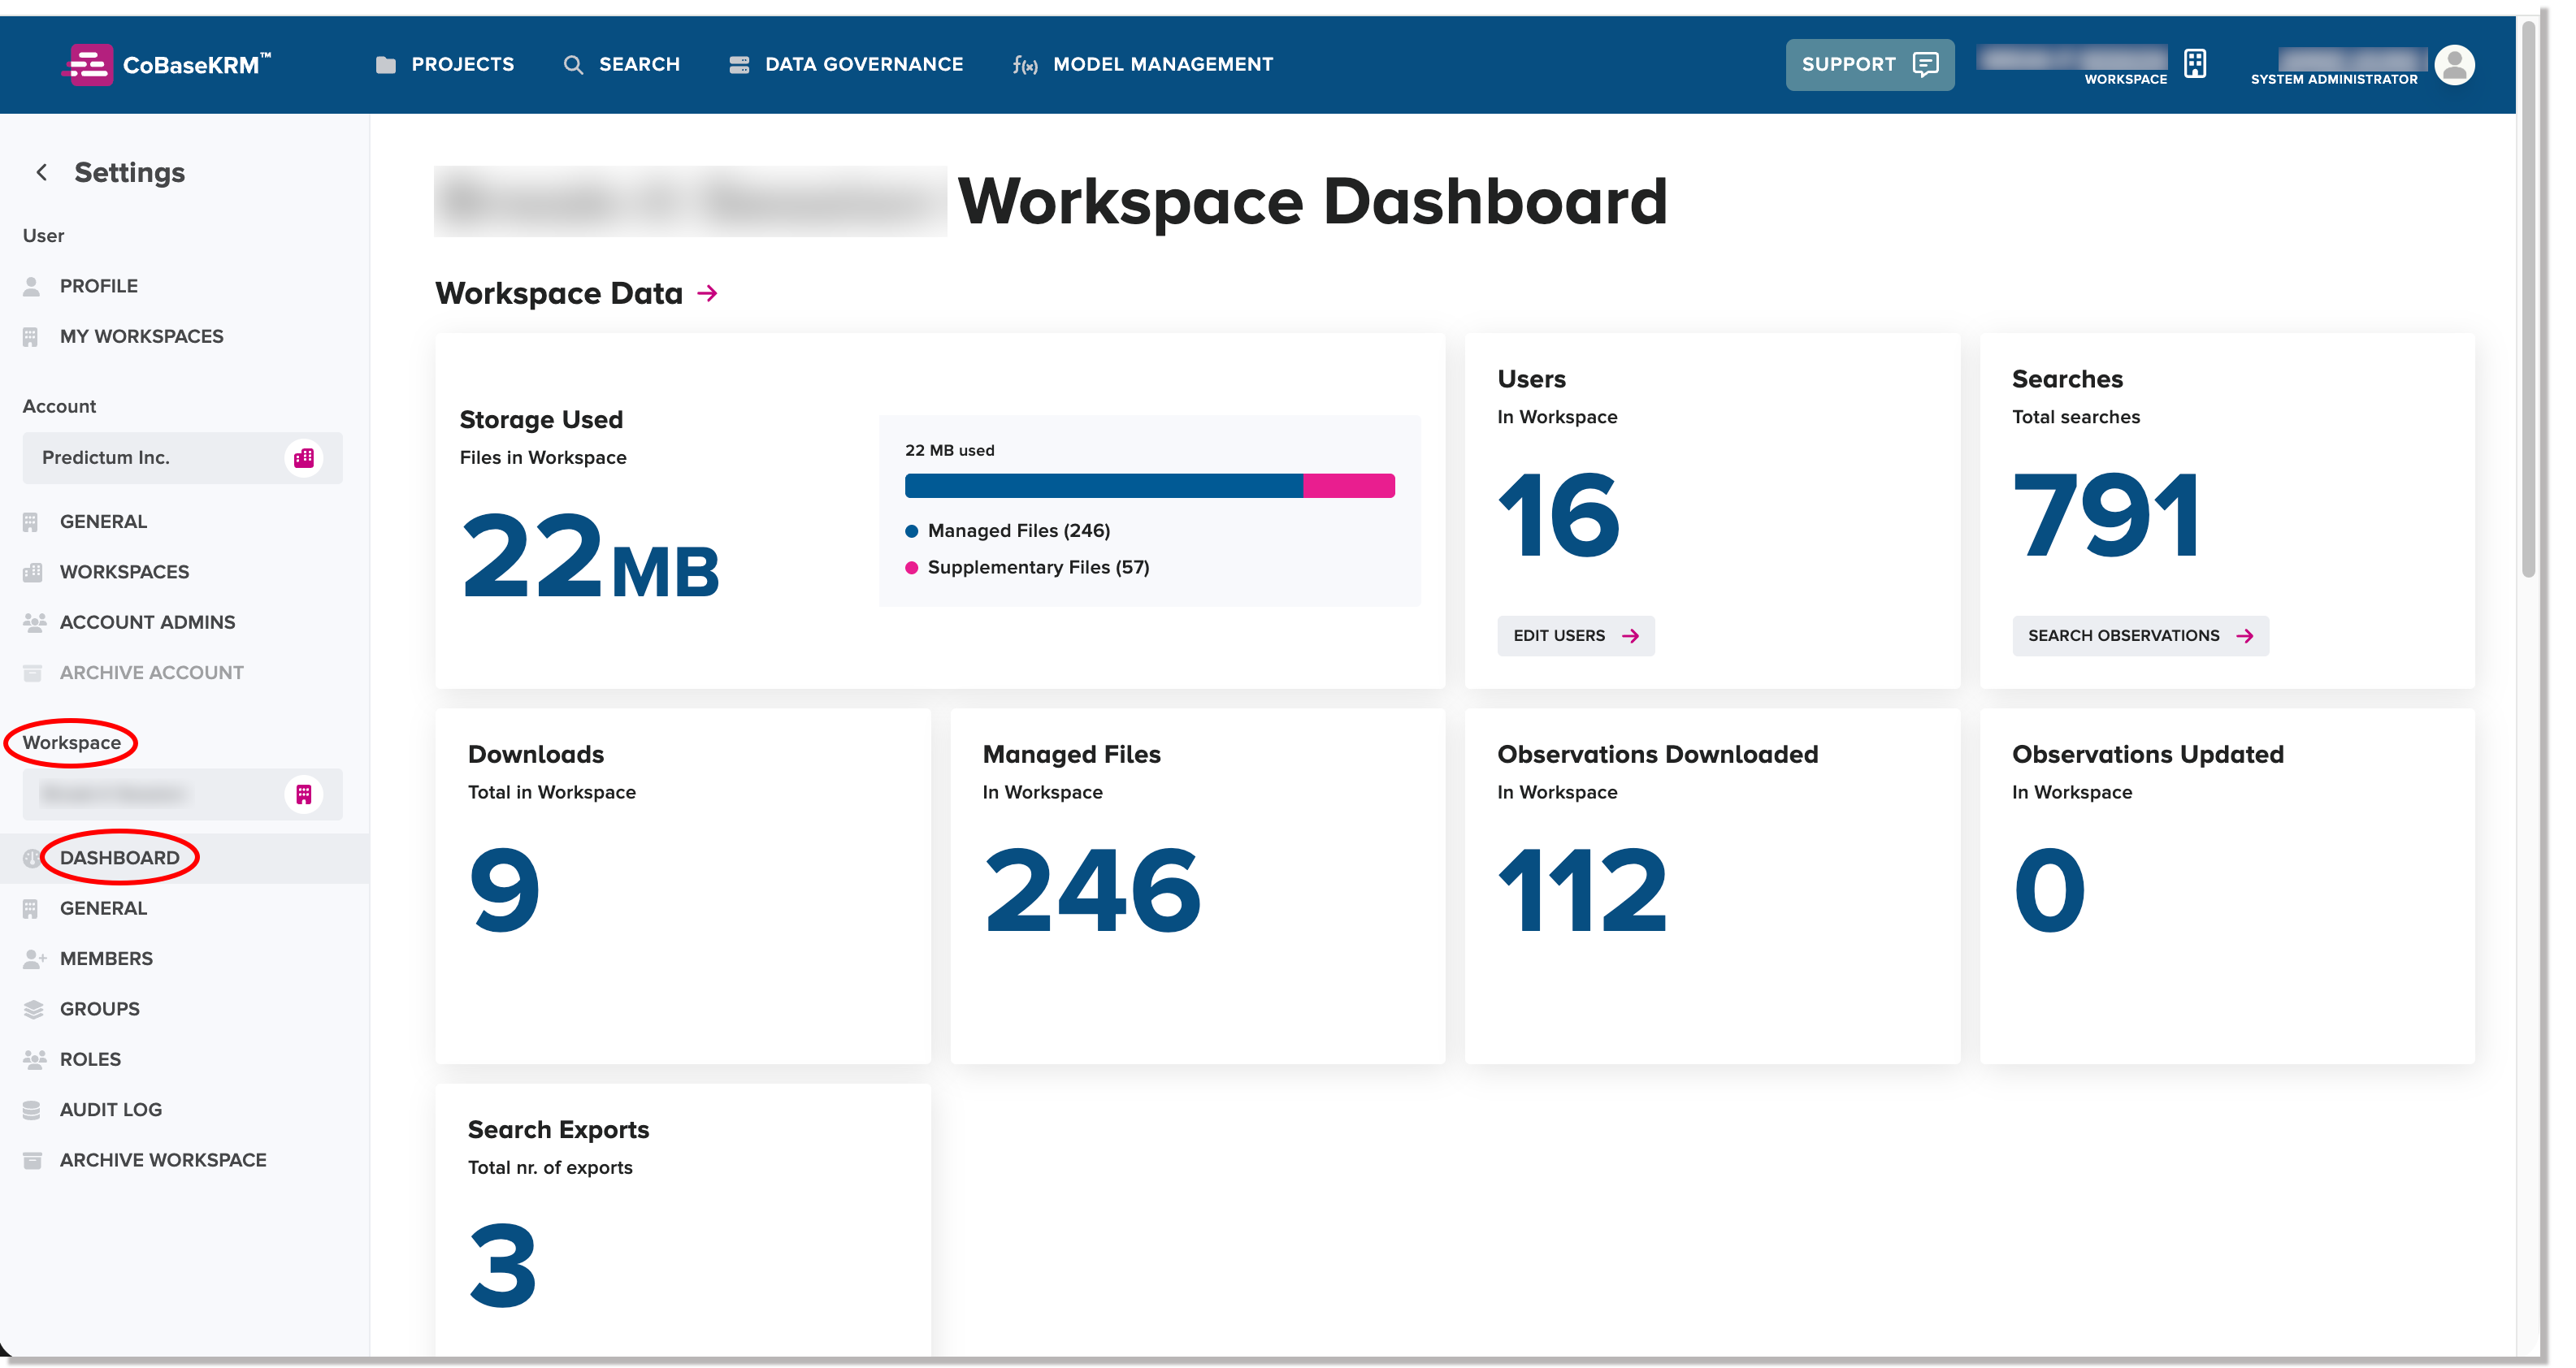Click the Audit Log database icon
This screenshot has width=2576, height=1368.
(x=32, y=1110)
